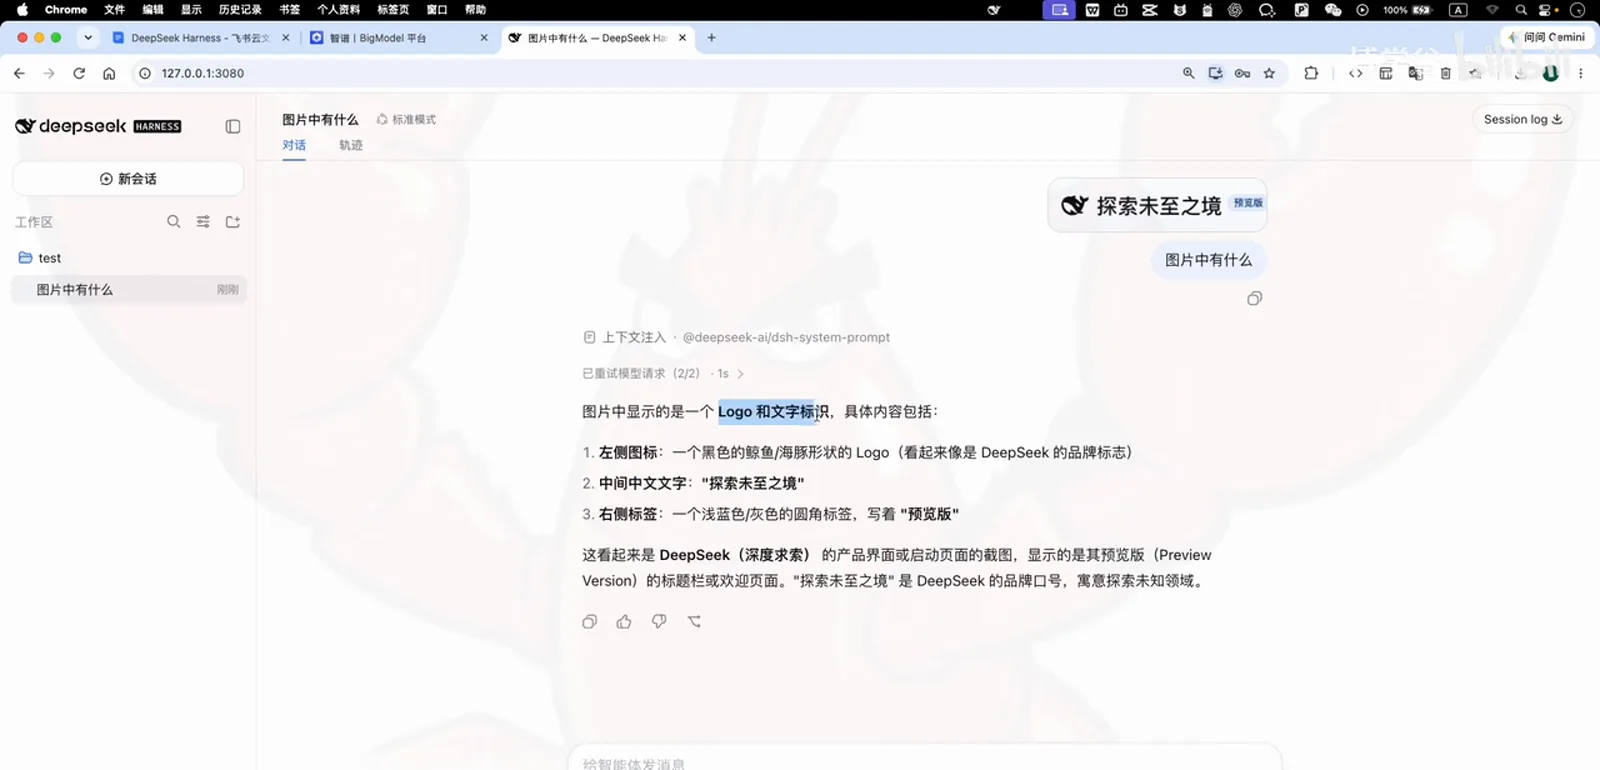Click the code brackets extension icon
Screen dimensions: 1600x770
click(x=1356, y=73)
